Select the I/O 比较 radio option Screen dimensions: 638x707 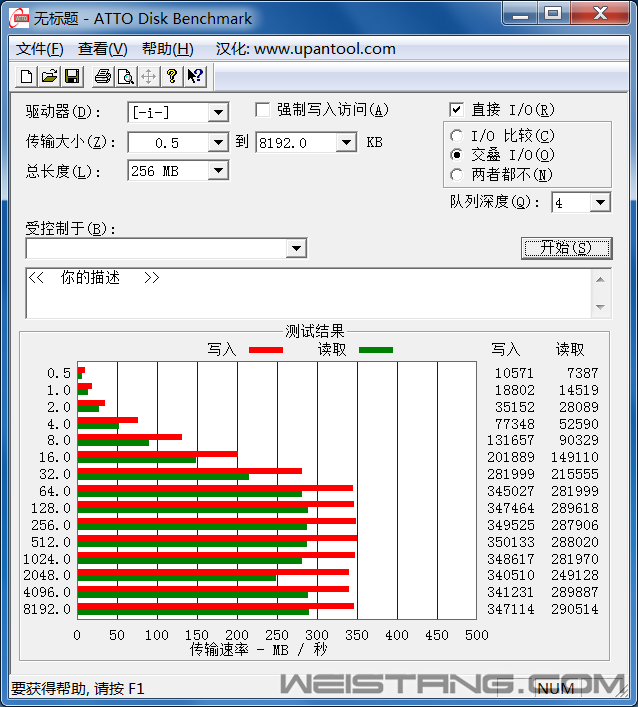(x=456, y=136)
